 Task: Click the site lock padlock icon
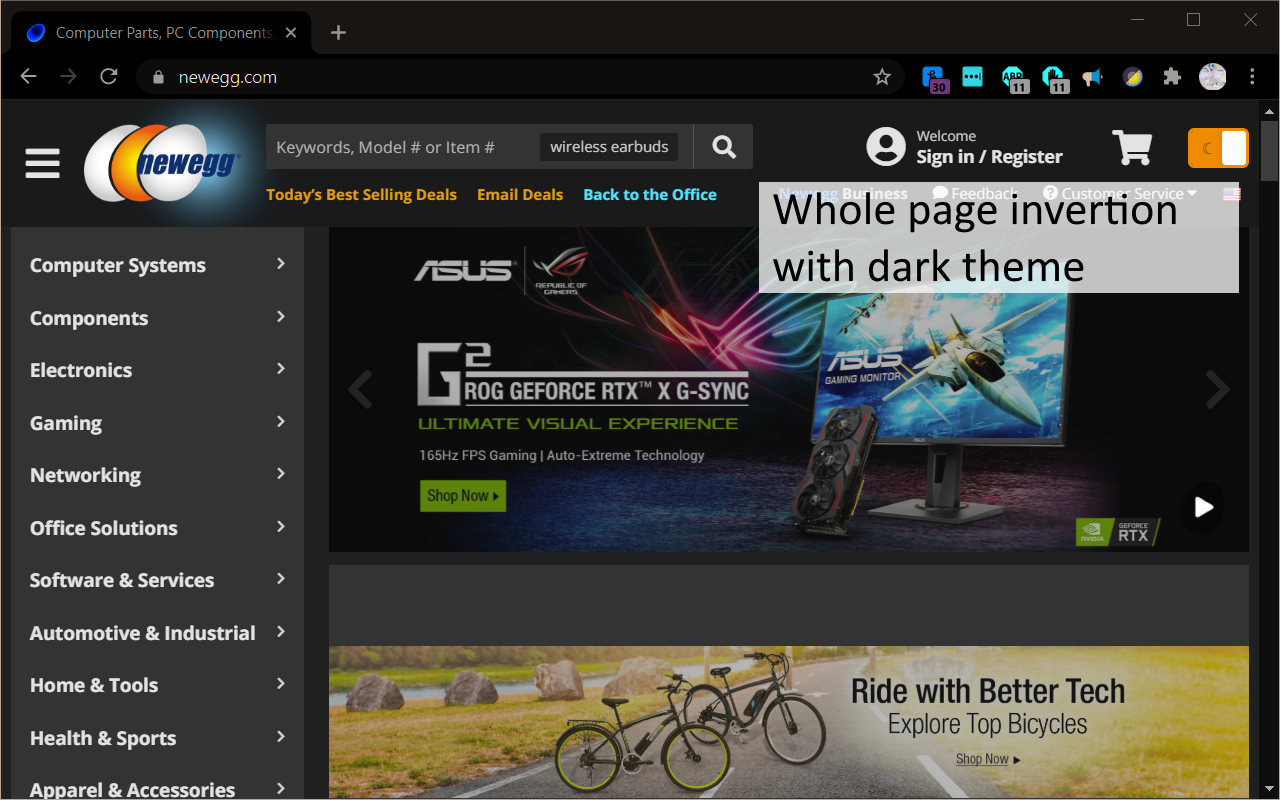pyautogui.click(x=156, y=78)
